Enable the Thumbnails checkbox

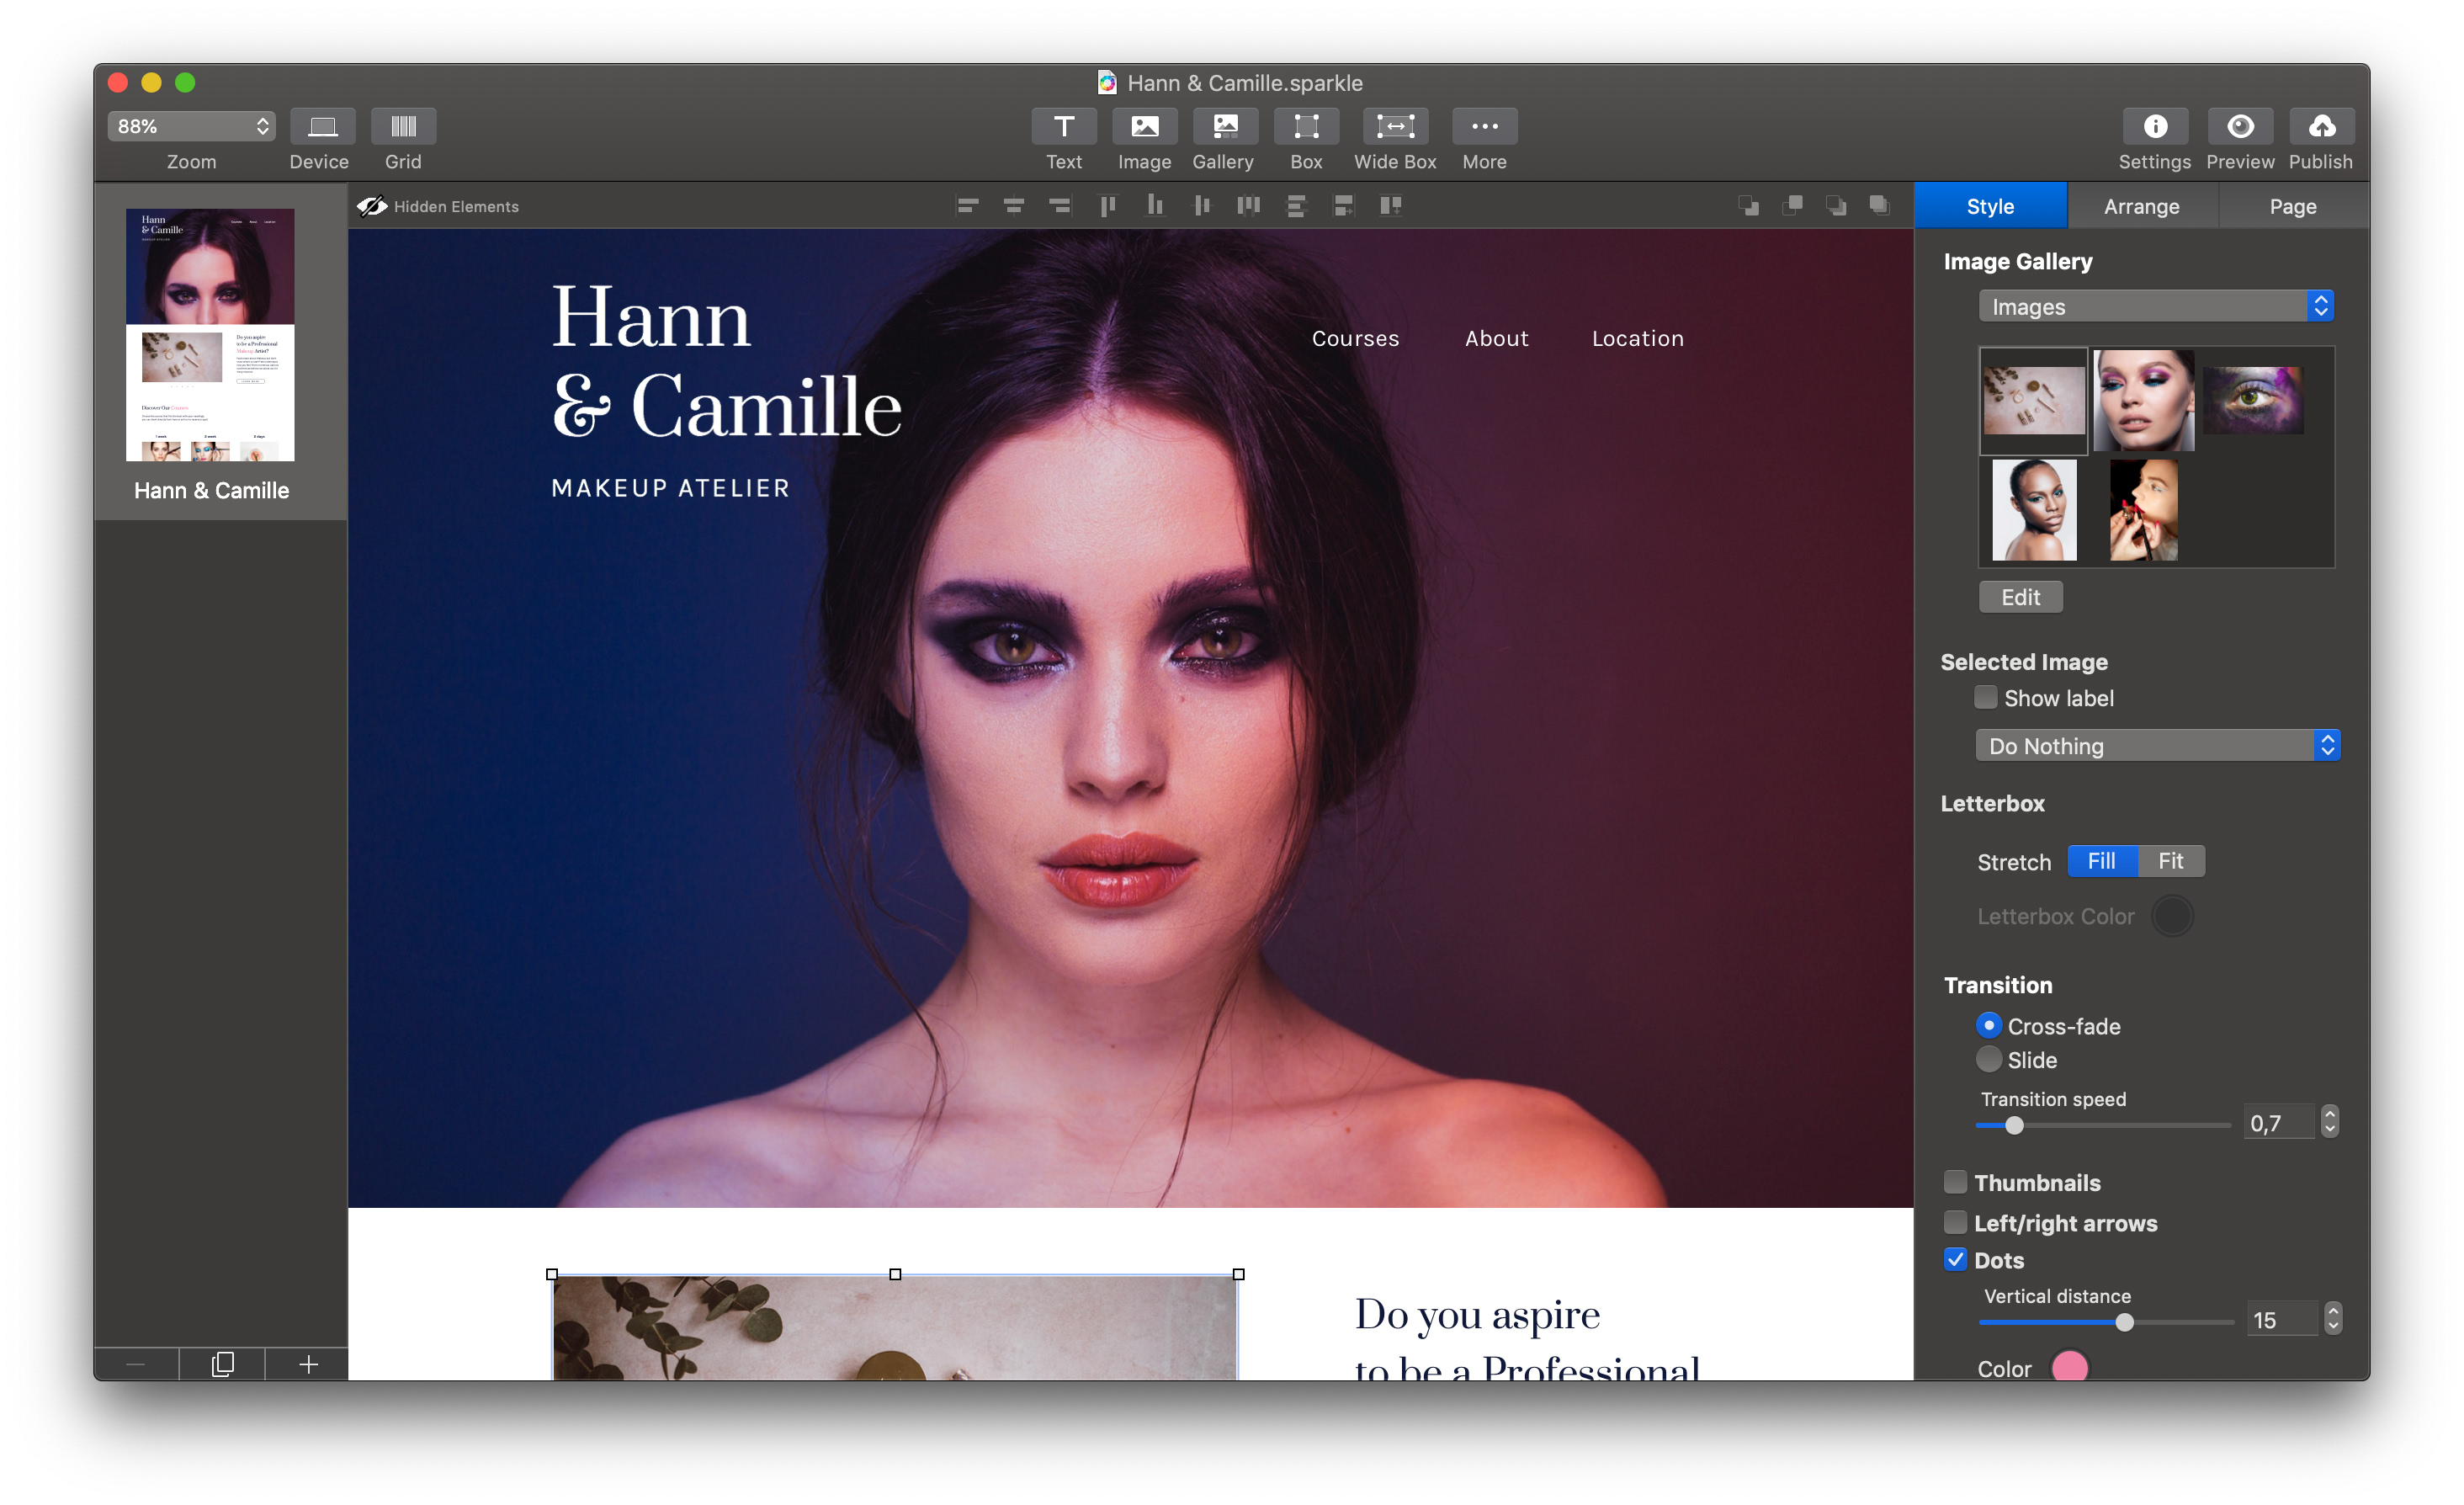click(x=1955, y=1182)
